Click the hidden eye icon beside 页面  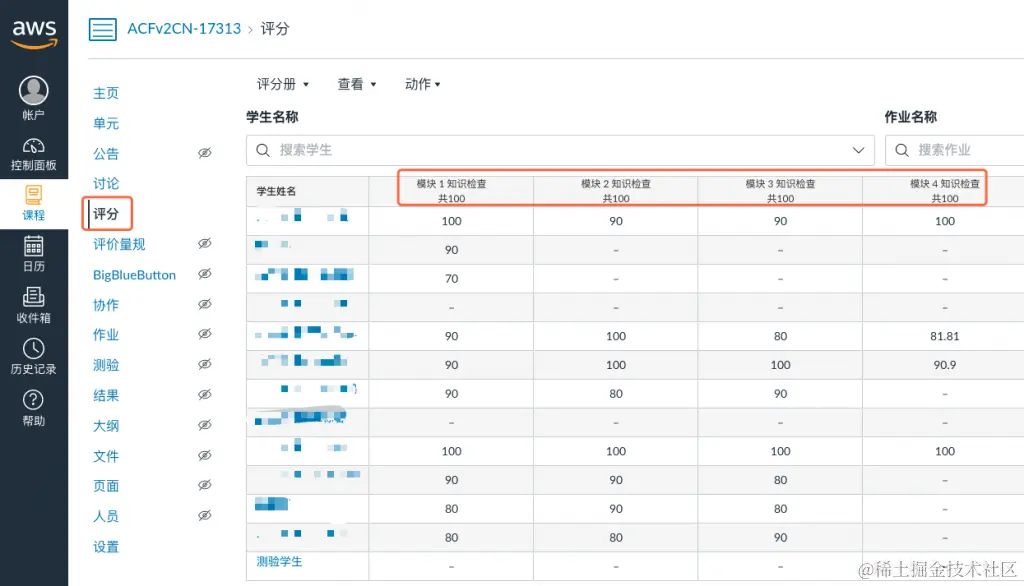click(x=204, y=485)
